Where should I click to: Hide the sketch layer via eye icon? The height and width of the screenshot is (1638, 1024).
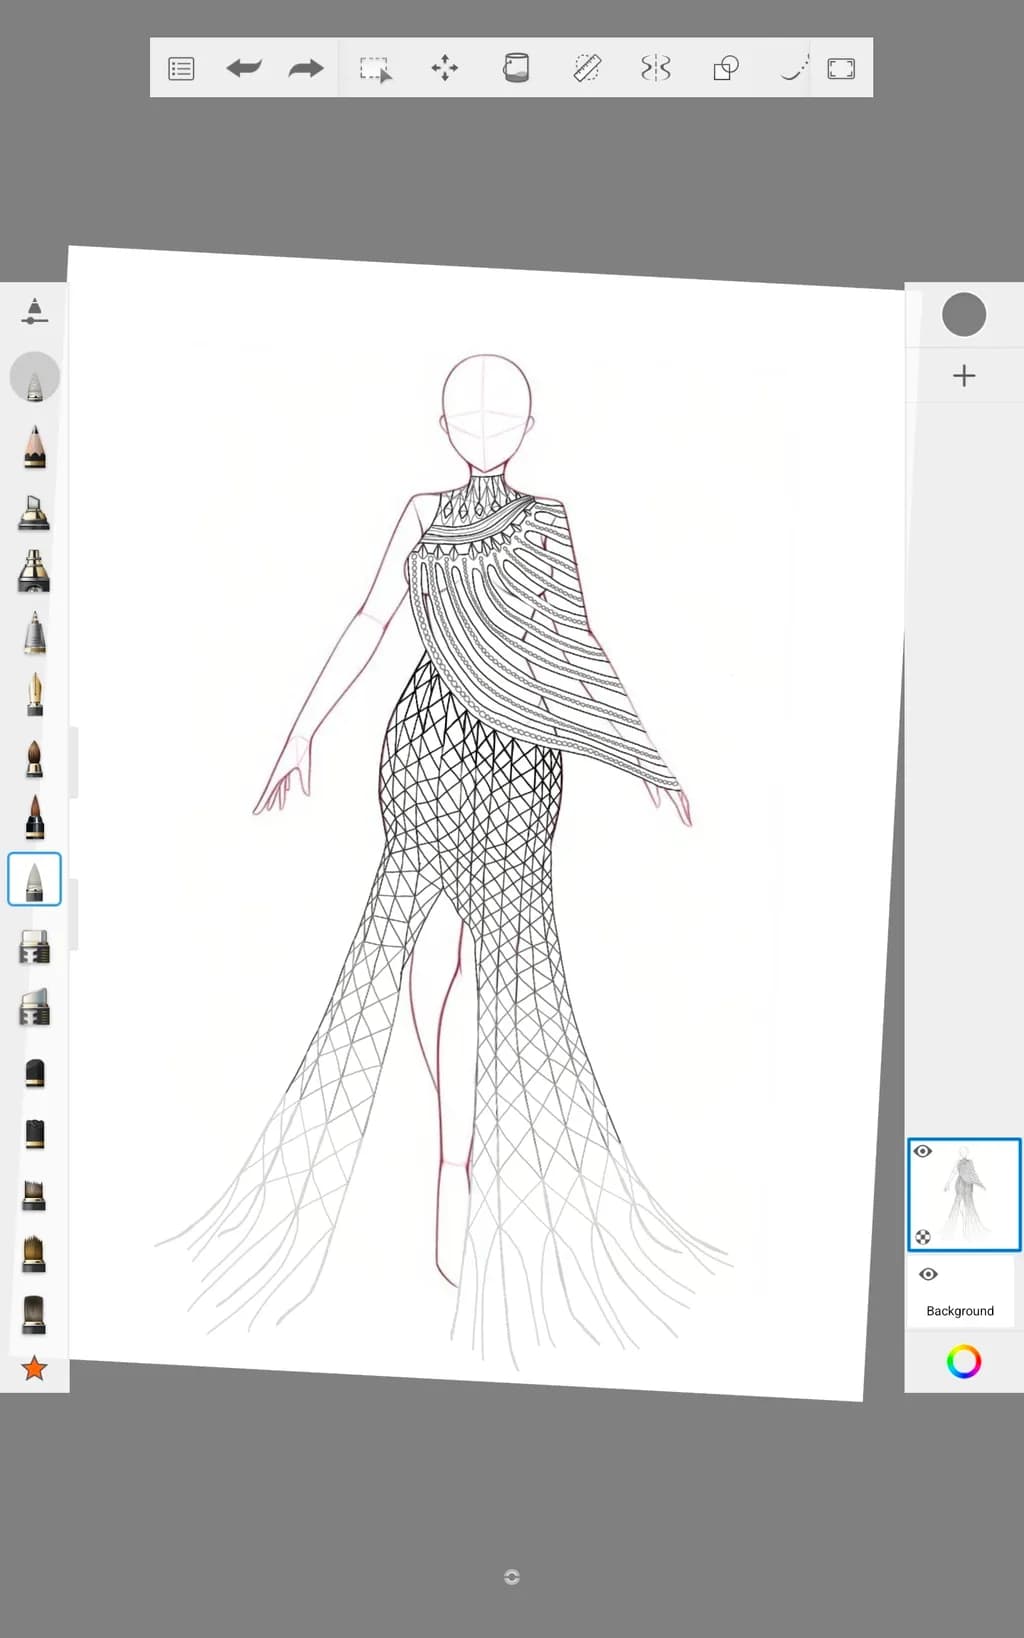[x=923, y=1151]
